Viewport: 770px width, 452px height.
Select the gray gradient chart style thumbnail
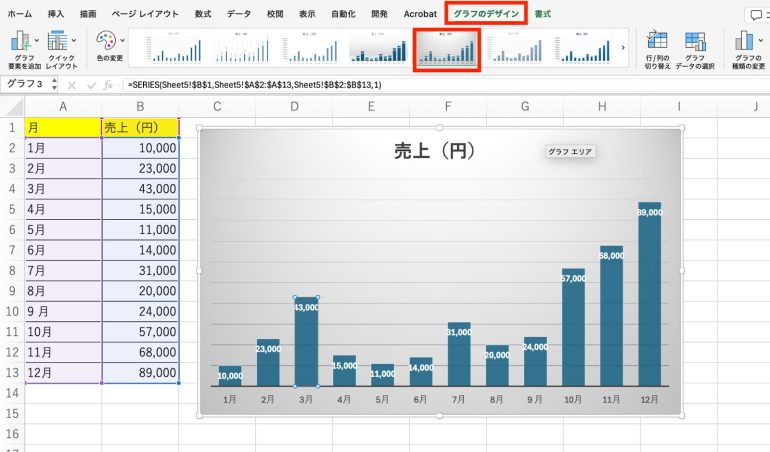coord(446,49)
